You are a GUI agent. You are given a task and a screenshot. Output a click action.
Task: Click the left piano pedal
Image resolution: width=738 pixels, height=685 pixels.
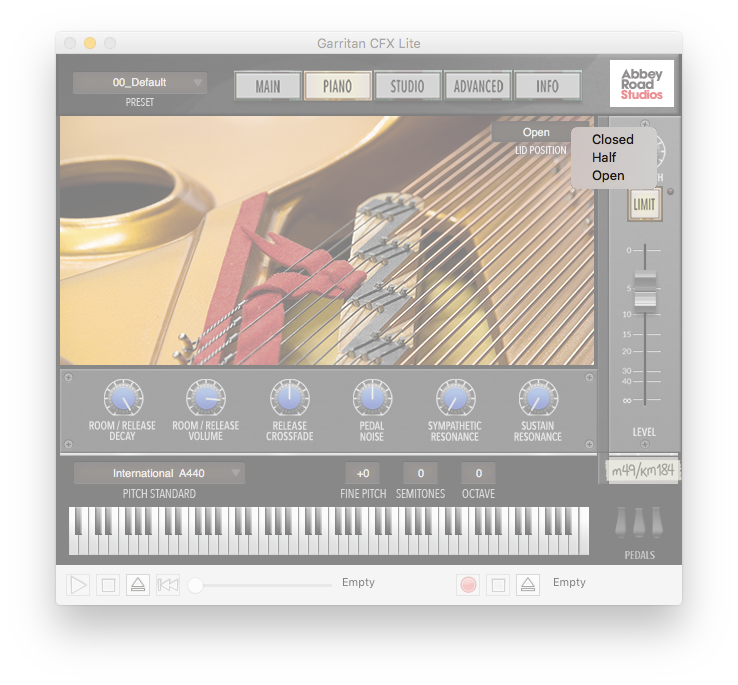point(621,522)
